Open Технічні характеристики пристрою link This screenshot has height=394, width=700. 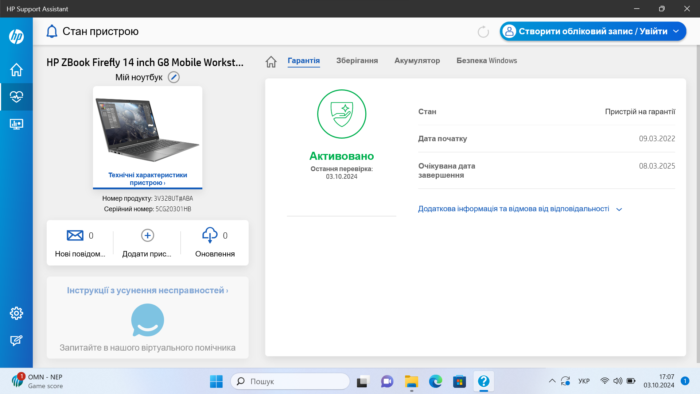[147, 178]
